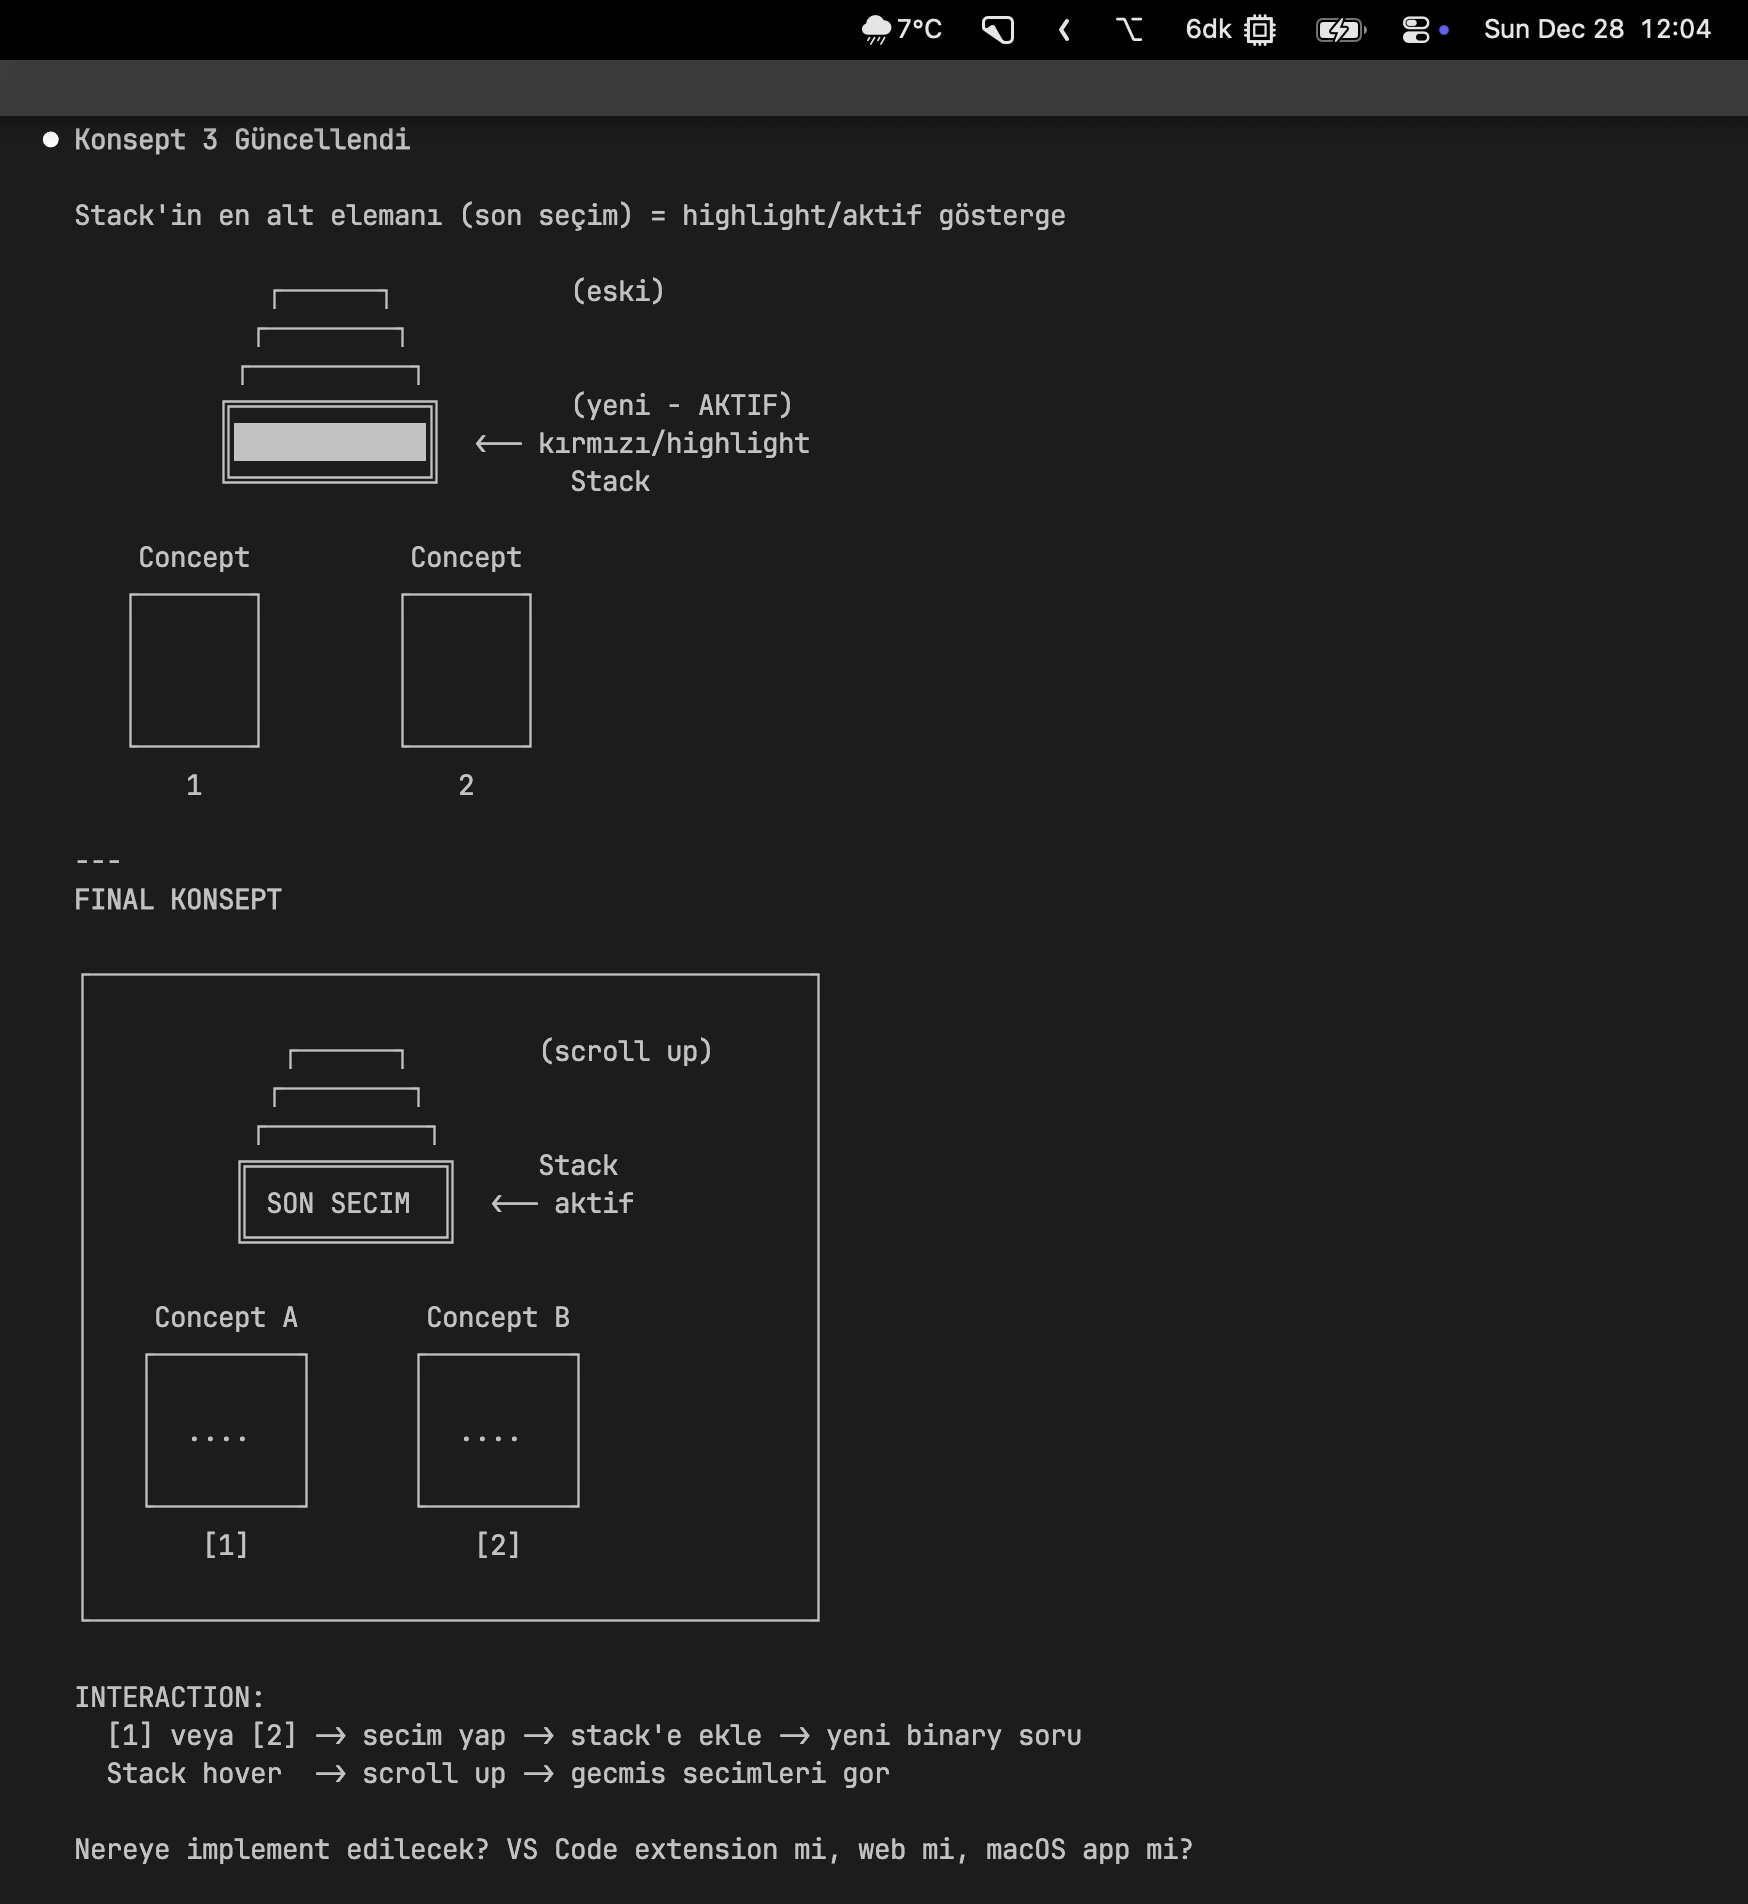Viewport: 1748px width, 1904px height.
Task: Select the Concept A box with dots
Action: pos(226,1430)
